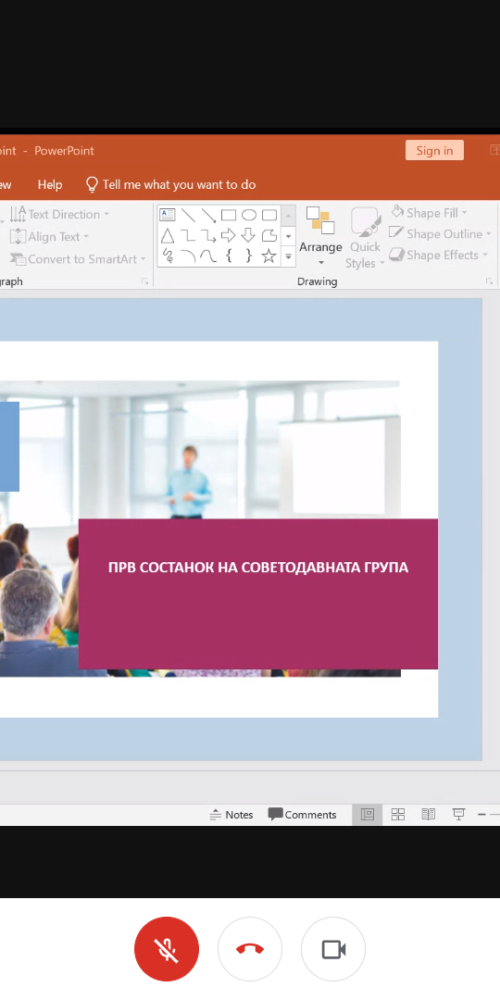The image size is (500, 1000).
Task: Select the Text Box shape icon
Action: point(167,215)
